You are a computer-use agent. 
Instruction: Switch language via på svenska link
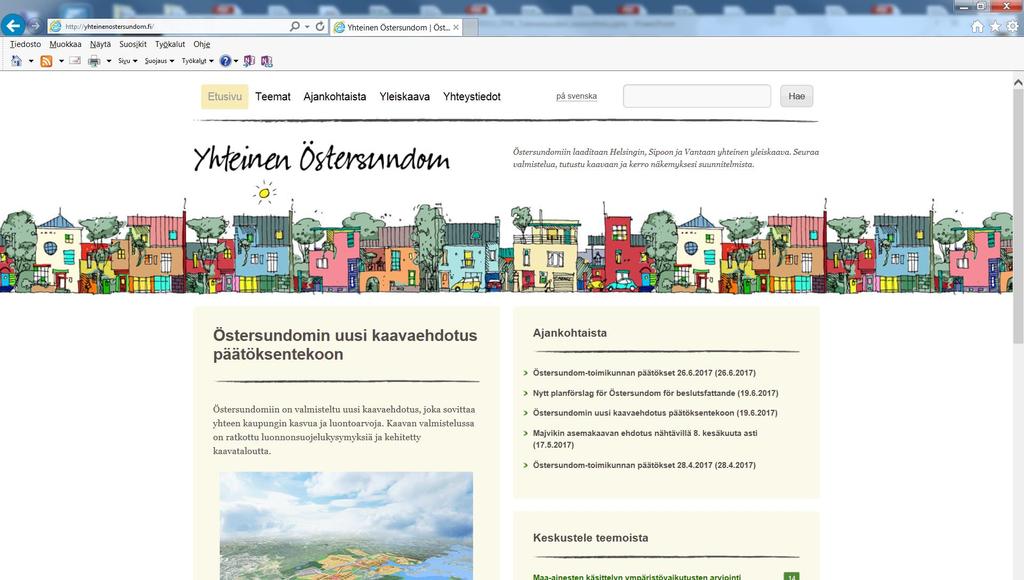click(576, 96)
